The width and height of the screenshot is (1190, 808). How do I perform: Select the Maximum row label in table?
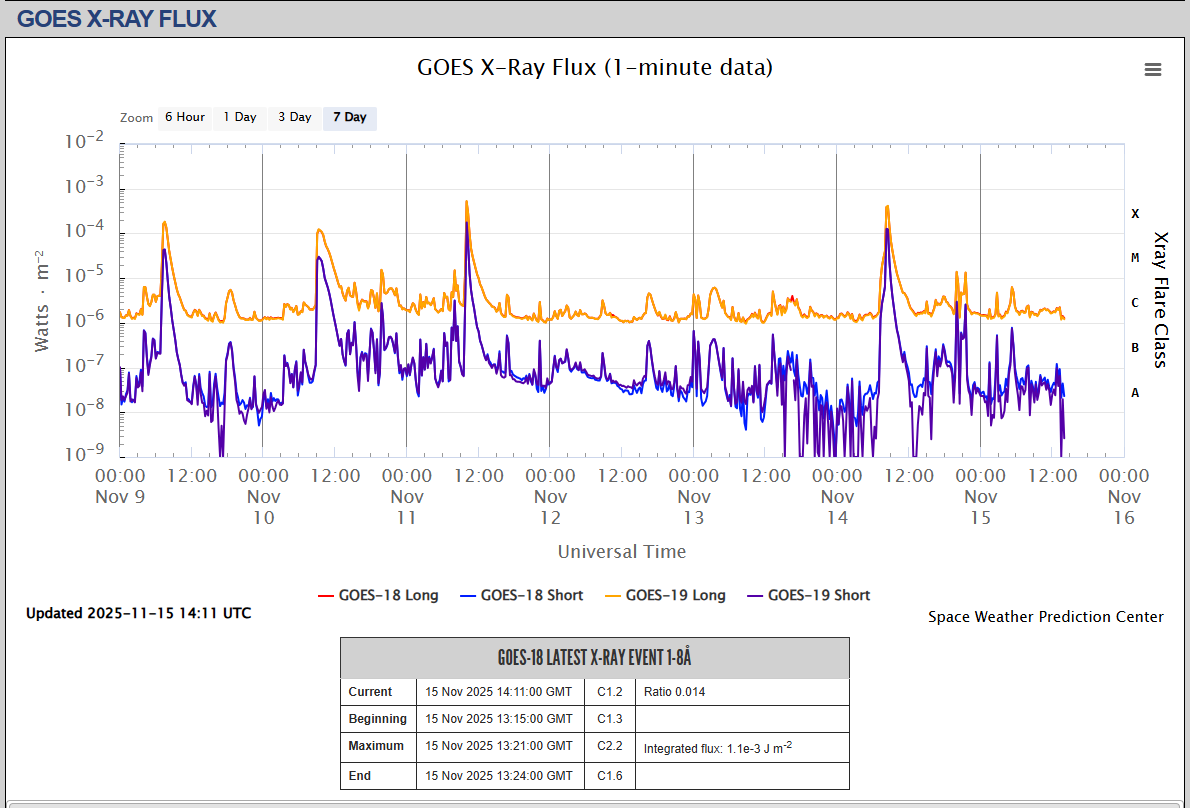pos(377,746)
